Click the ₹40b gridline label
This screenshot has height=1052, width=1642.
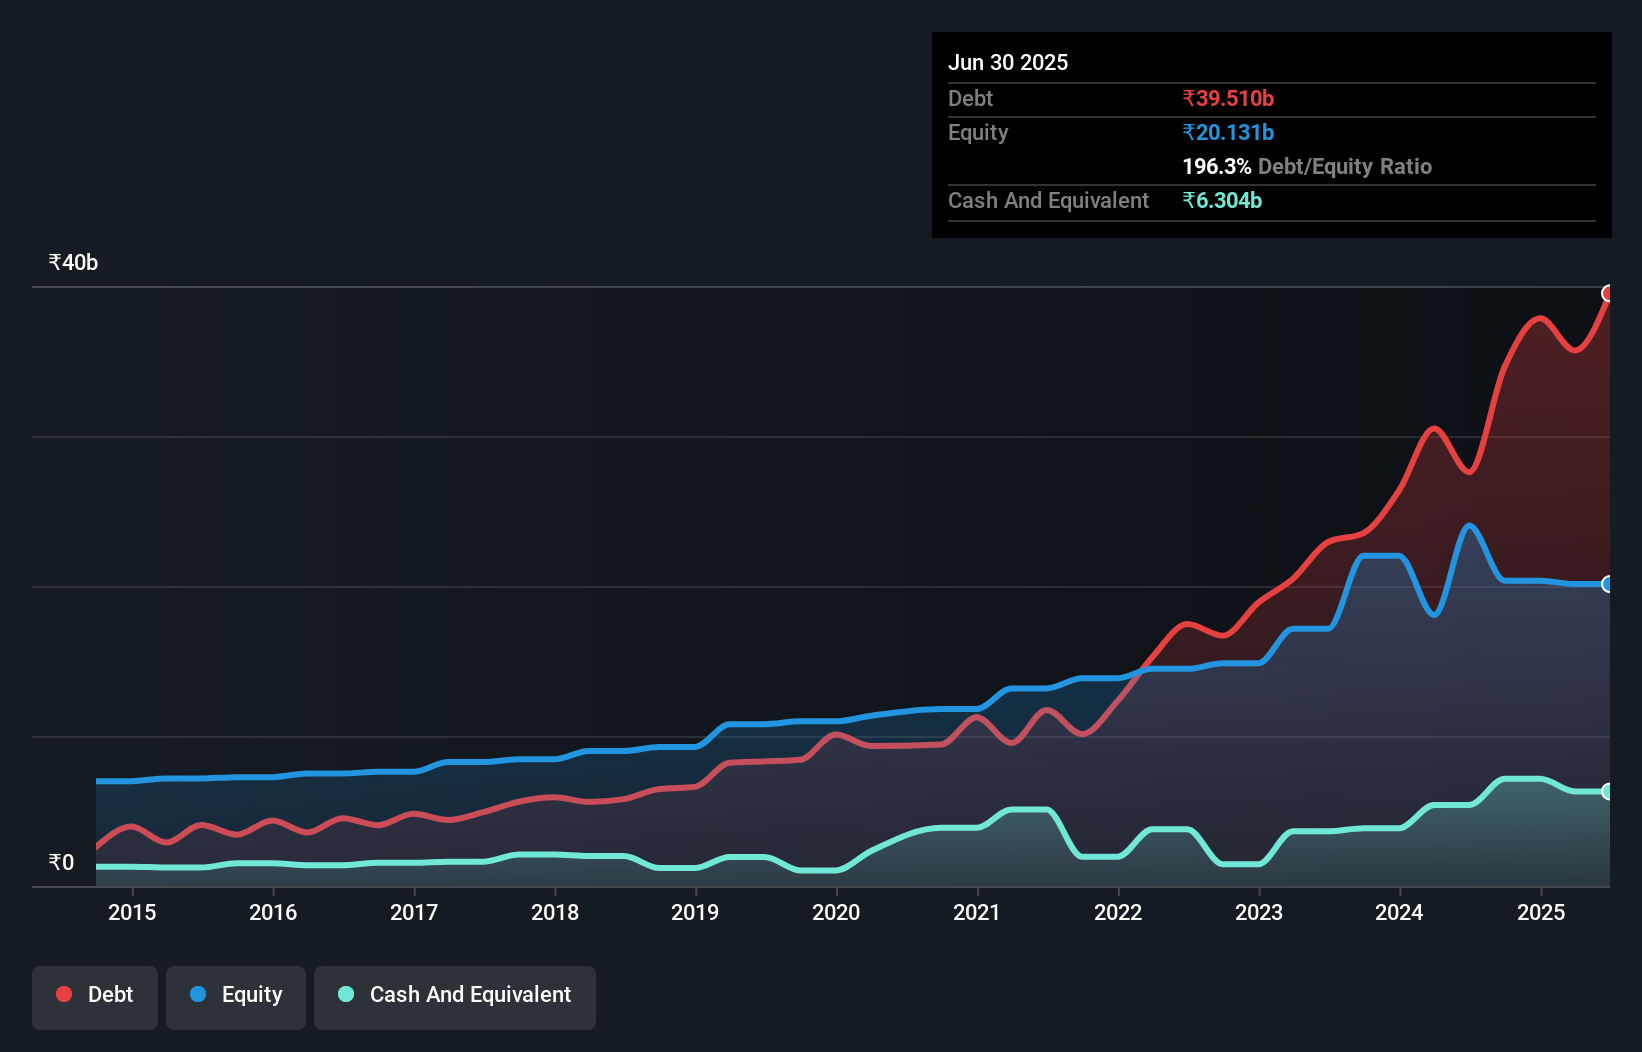click(x=71, y=262)
